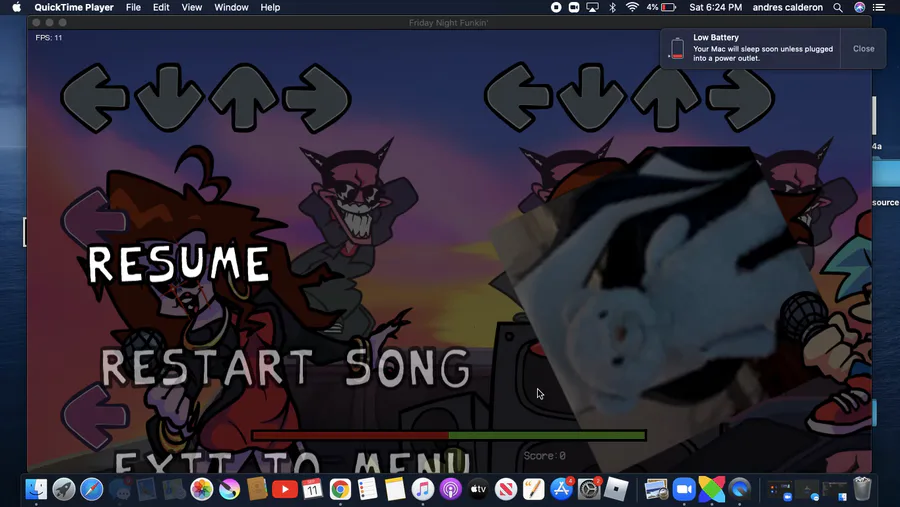Click player's up arrow receptor
Screen dimensions: 900x507
click(666, 97)
